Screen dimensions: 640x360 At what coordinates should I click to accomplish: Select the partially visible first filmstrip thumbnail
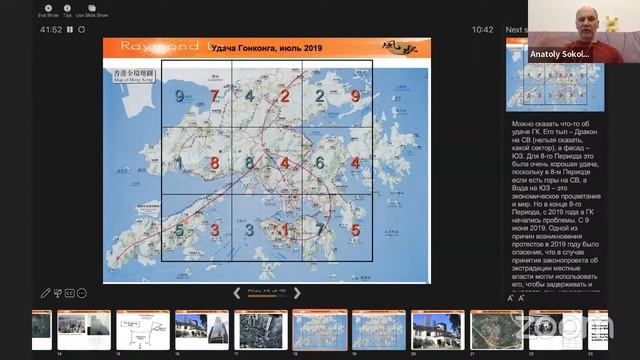pyautogui.click(x=42, y=330)
